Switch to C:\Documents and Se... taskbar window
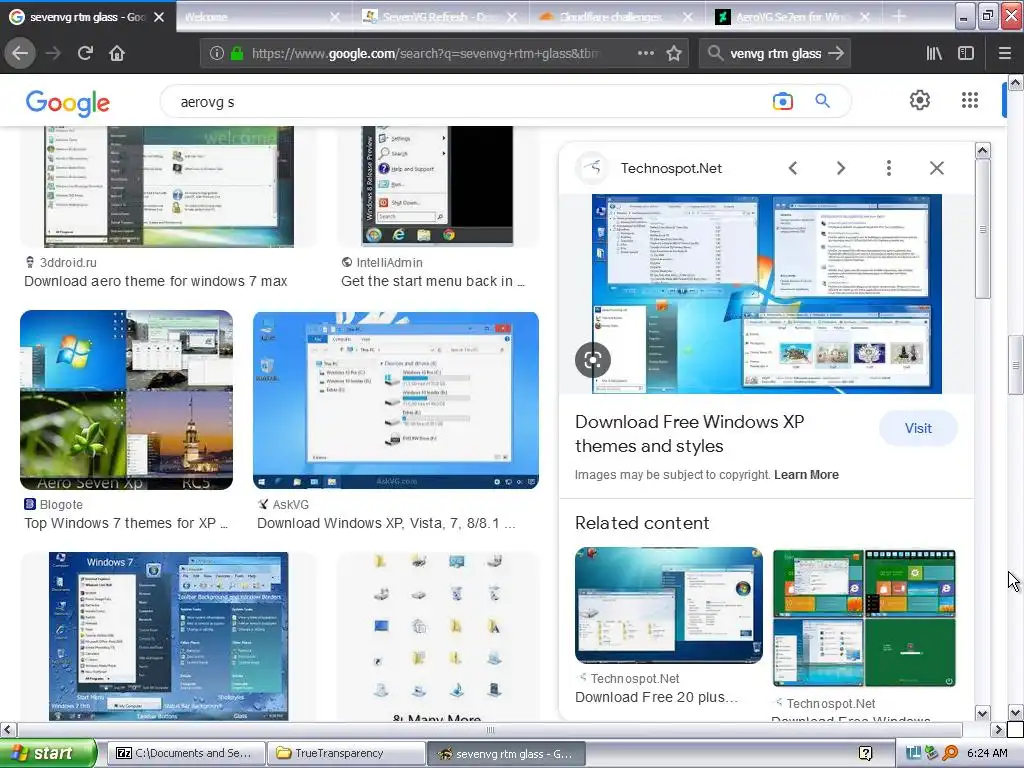 click(x=185, y=753)
